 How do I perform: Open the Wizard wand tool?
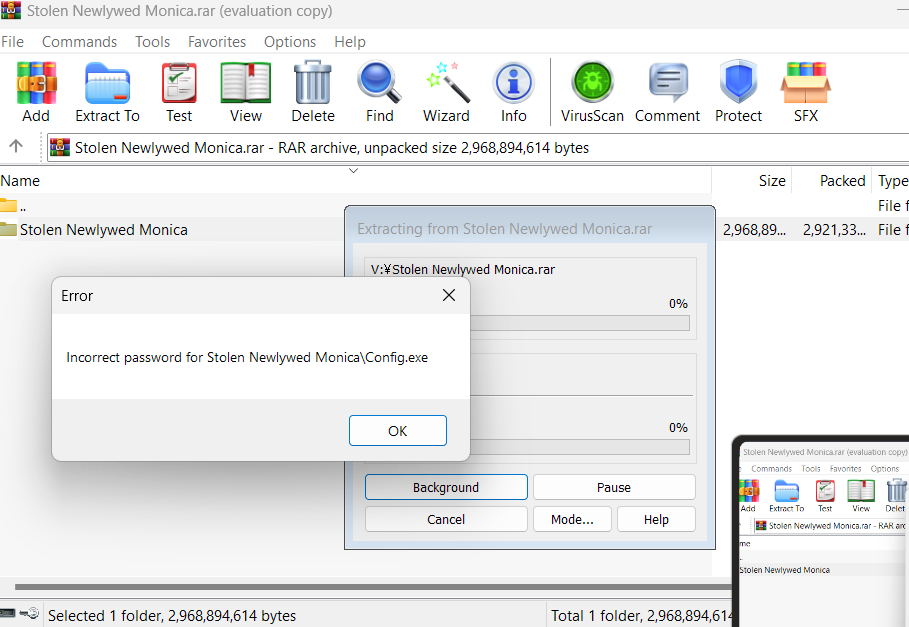coord(447,83)
